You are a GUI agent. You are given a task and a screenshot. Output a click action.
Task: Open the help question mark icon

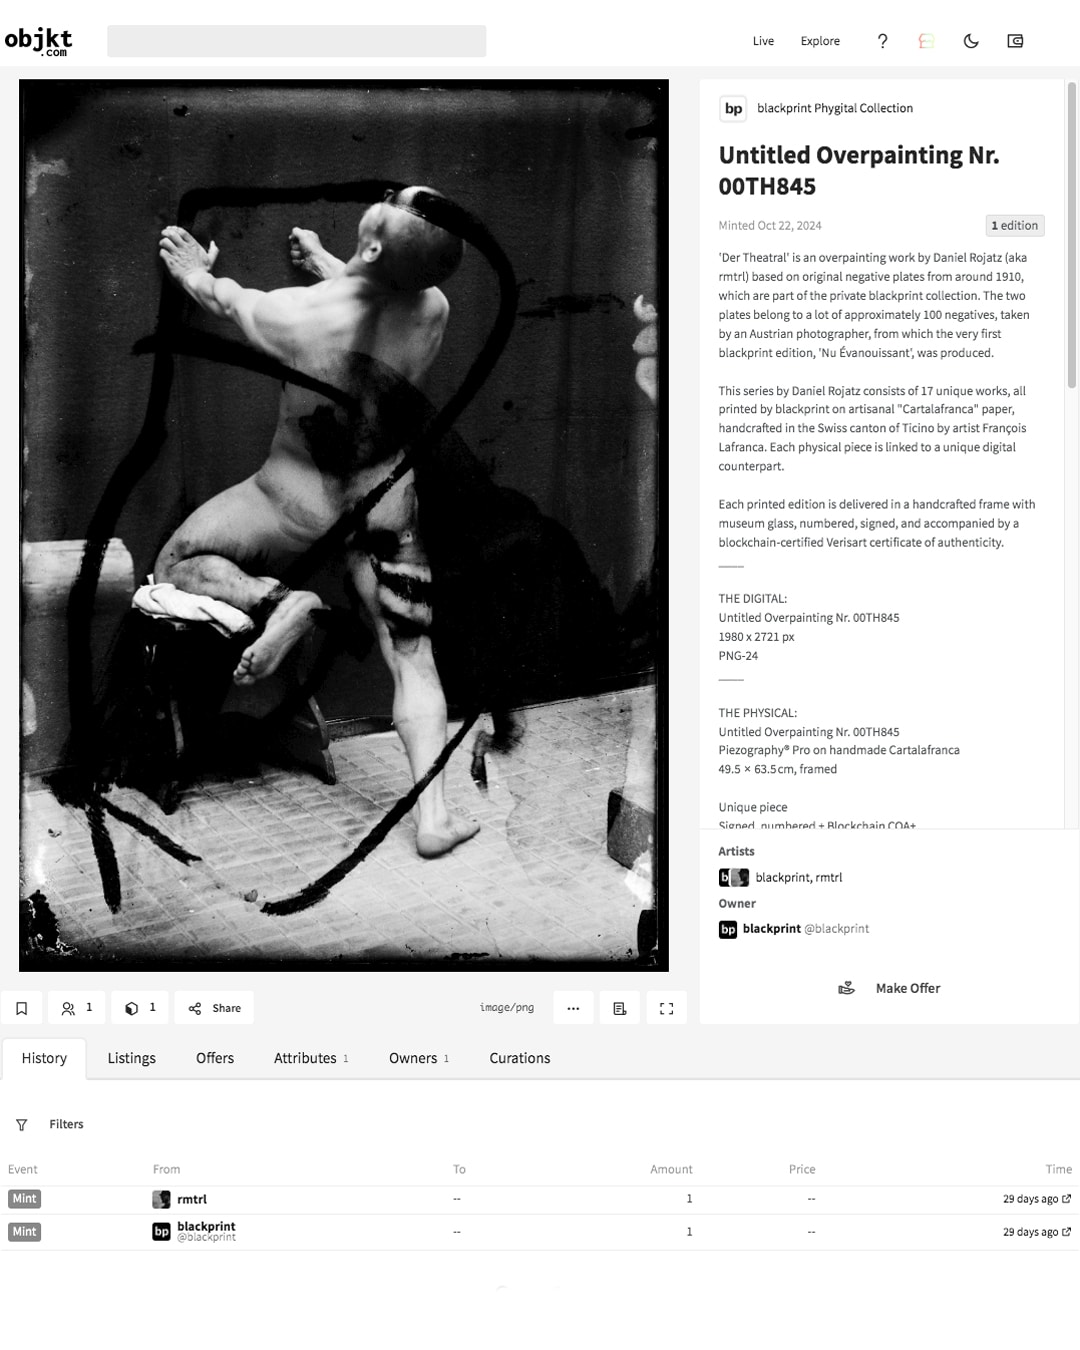(x=882, y=41)
